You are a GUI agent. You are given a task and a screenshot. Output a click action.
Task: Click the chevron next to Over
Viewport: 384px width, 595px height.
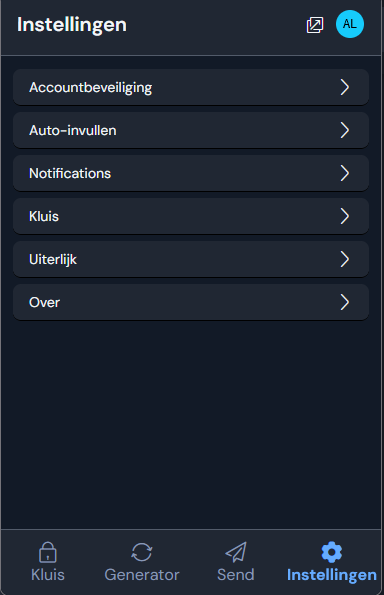(345, 302)
